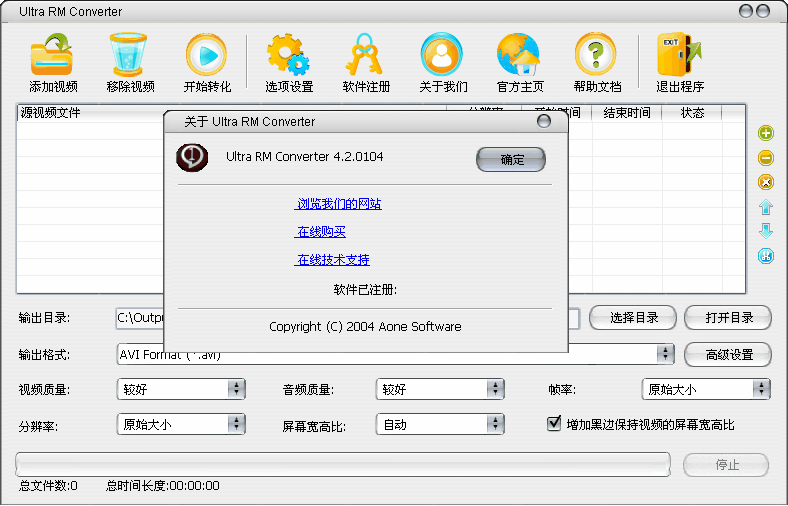The image size is (788, 506).
Task: Click 确定 button in About dialog
Action: 510,159
